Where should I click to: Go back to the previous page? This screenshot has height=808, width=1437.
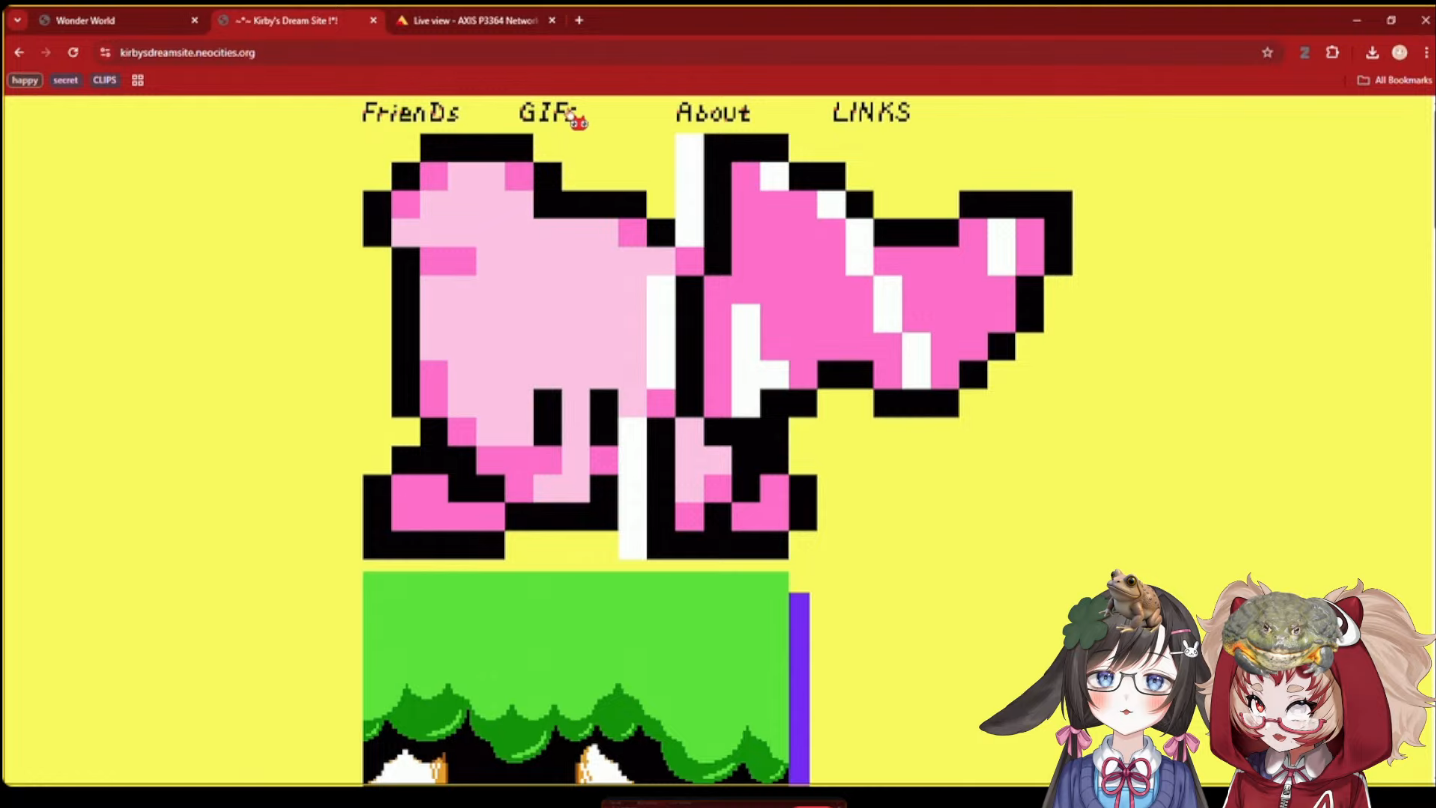tap(19, 53)
